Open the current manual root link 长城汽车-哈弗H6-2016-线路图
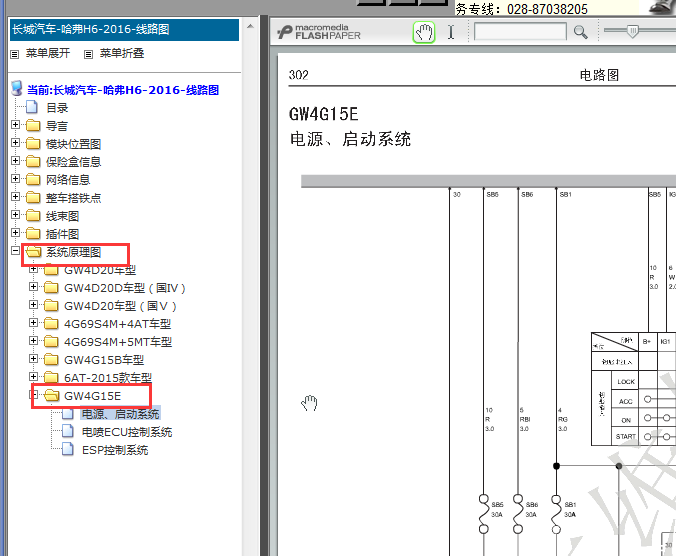This screenshot has height=556, width=676. click(x=123, y=90)
